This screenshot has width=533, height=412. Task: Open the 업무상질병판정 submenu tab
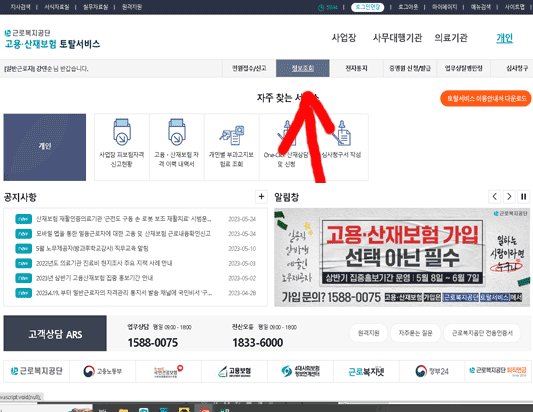point(464,68)
